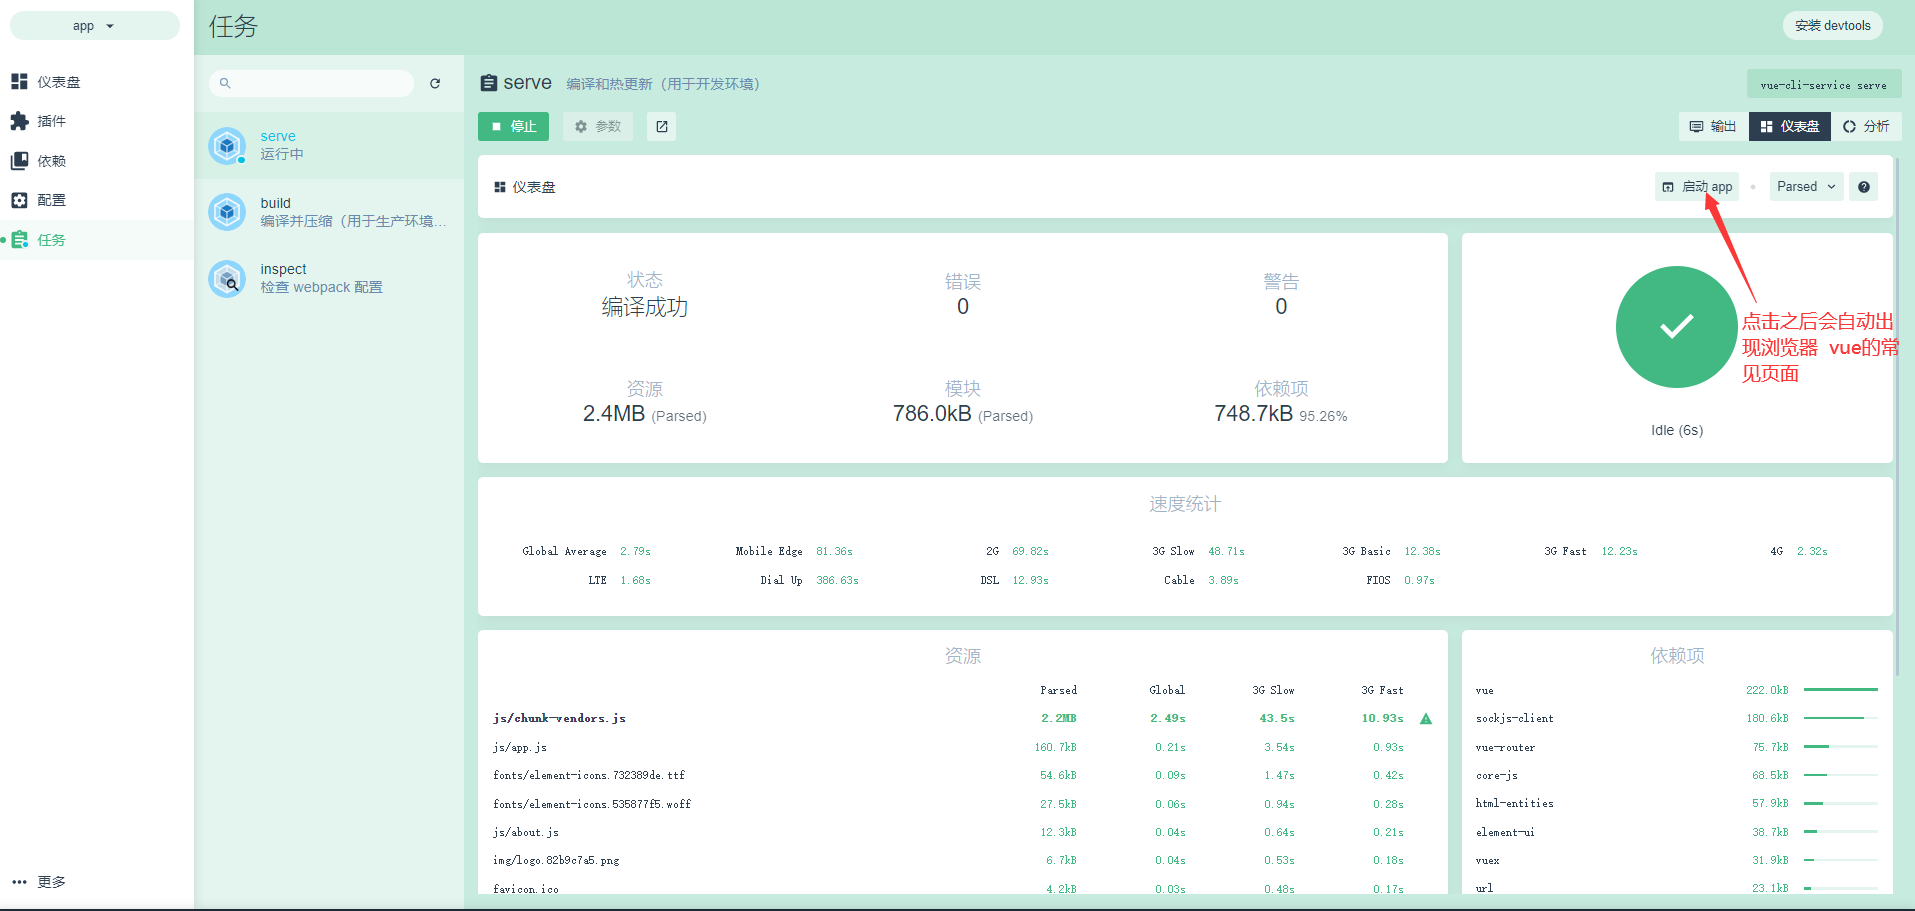1915x911 pixels.
Task: Click the 编译成功 status value
Action: 645,307
